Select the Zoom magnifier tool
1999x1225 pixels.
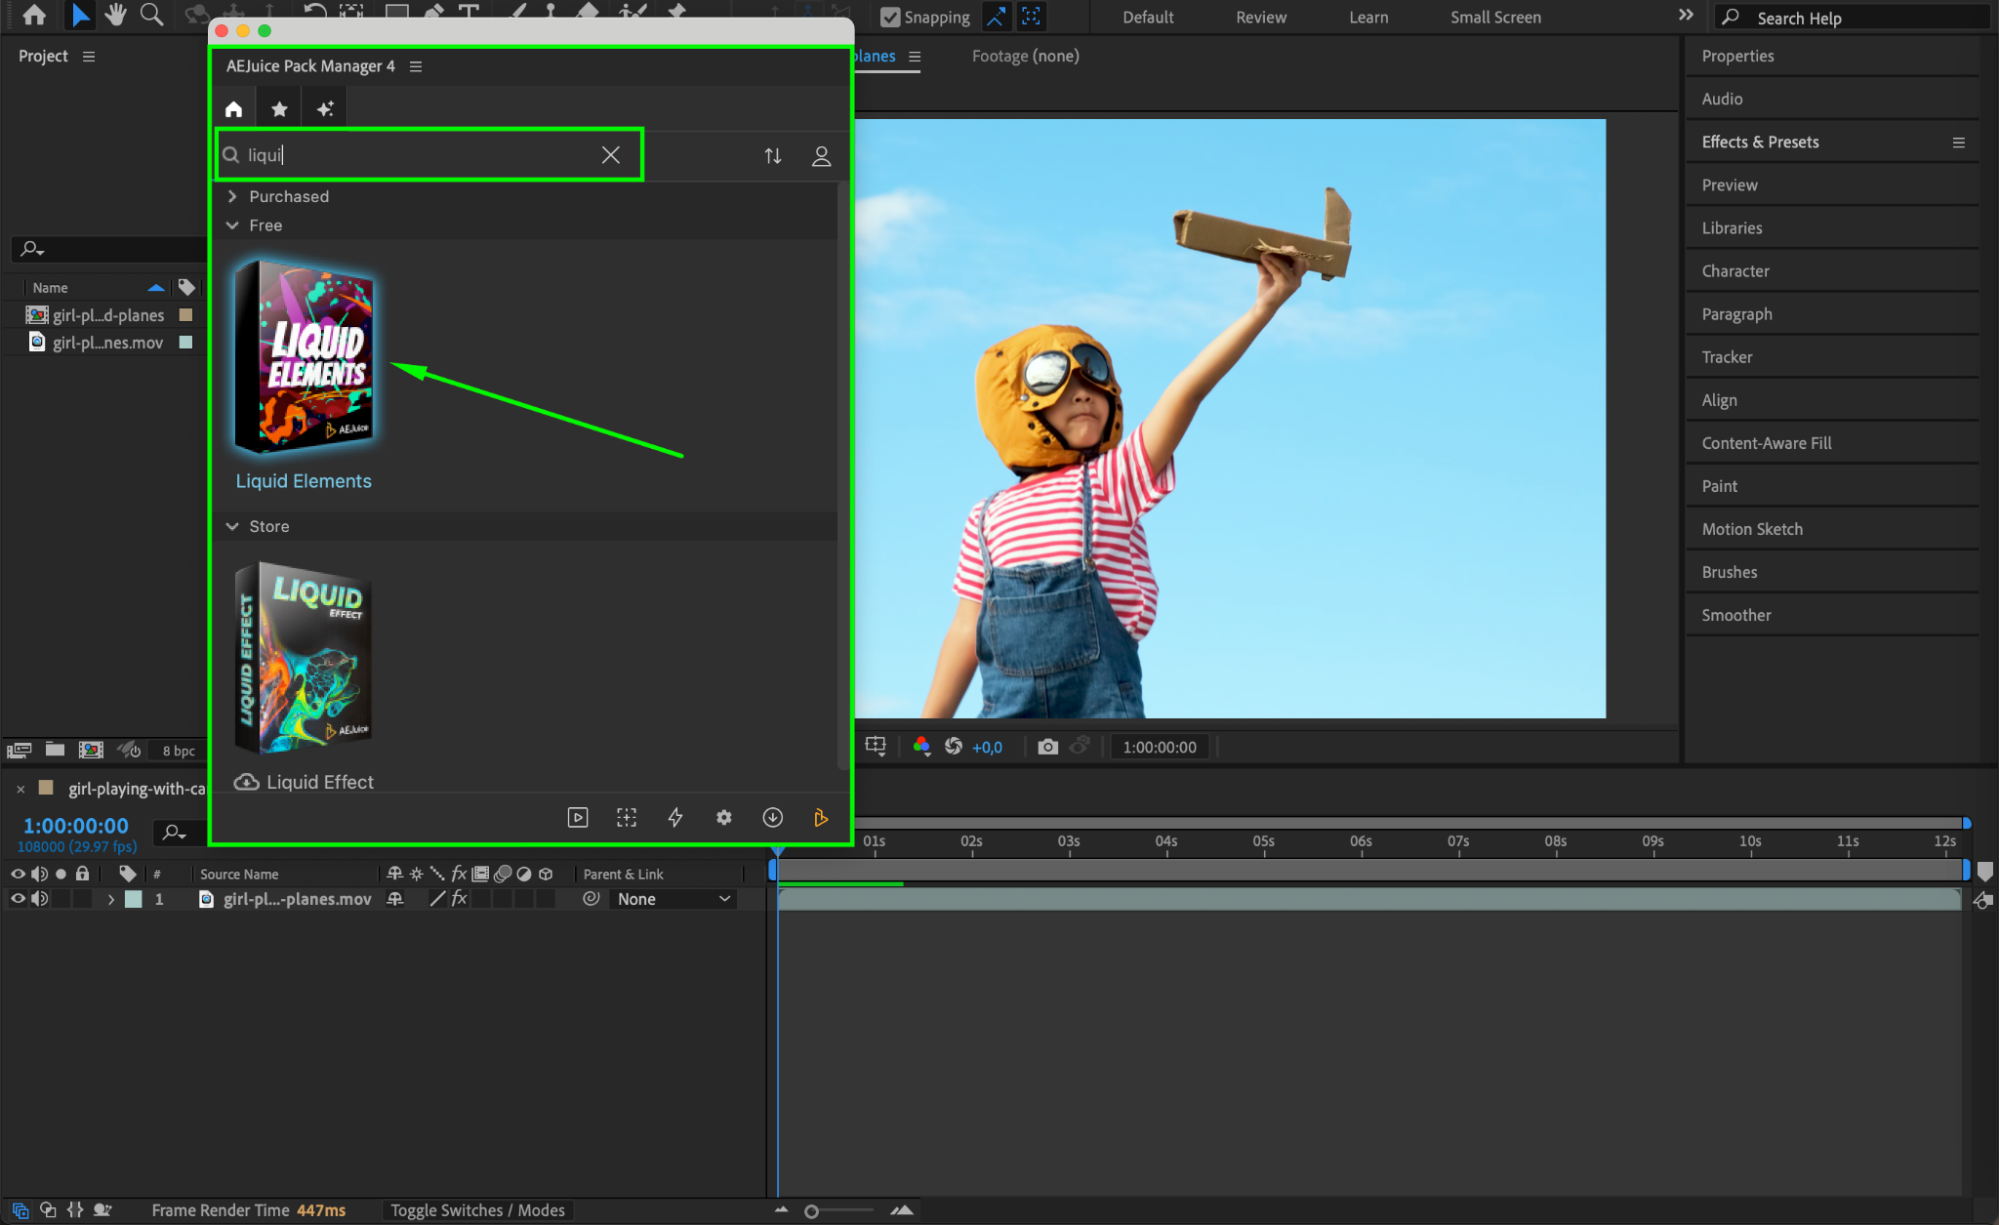[x=151, y=15]
